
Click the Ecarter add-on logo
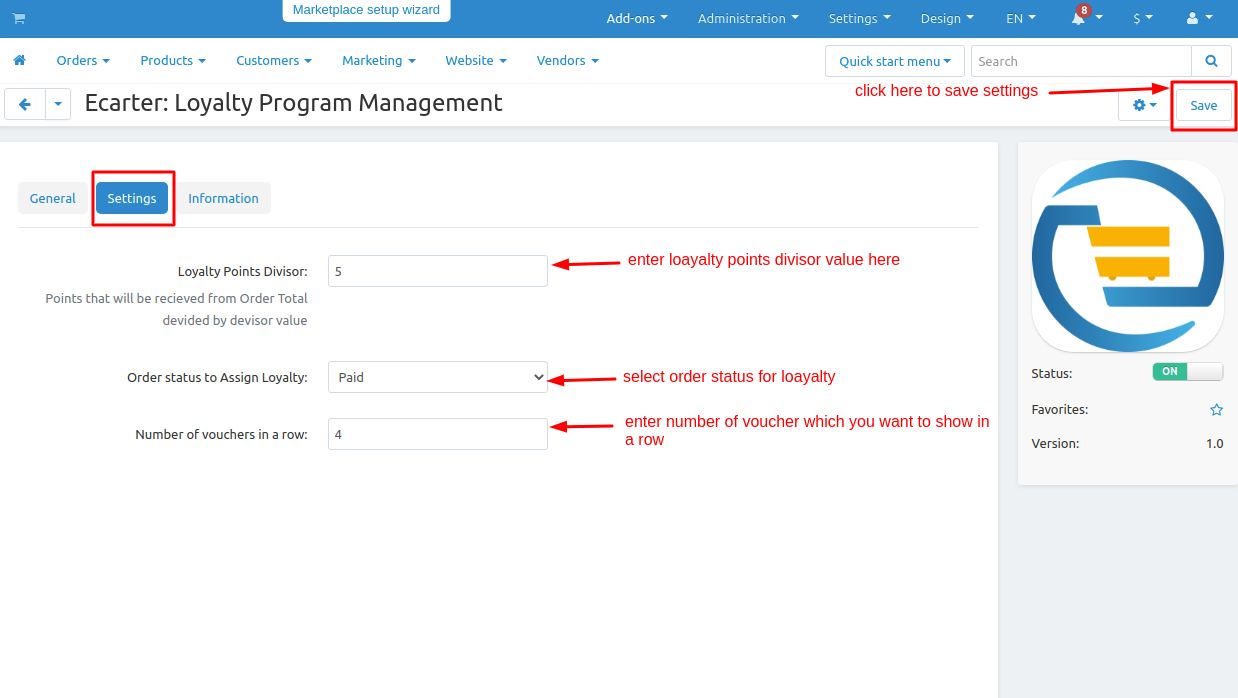[x=1128, y=255]
